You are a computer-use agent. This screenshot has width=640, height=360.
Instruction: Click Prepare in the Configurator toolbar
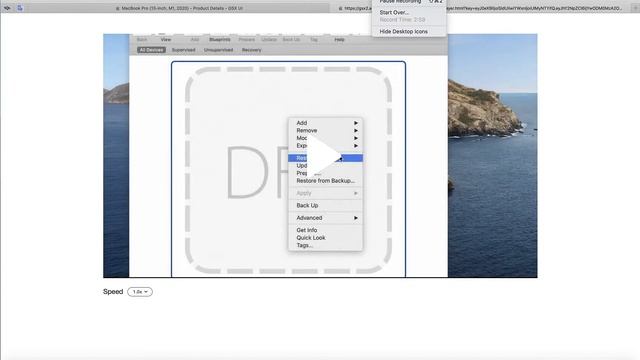click(x=247, y=40)
